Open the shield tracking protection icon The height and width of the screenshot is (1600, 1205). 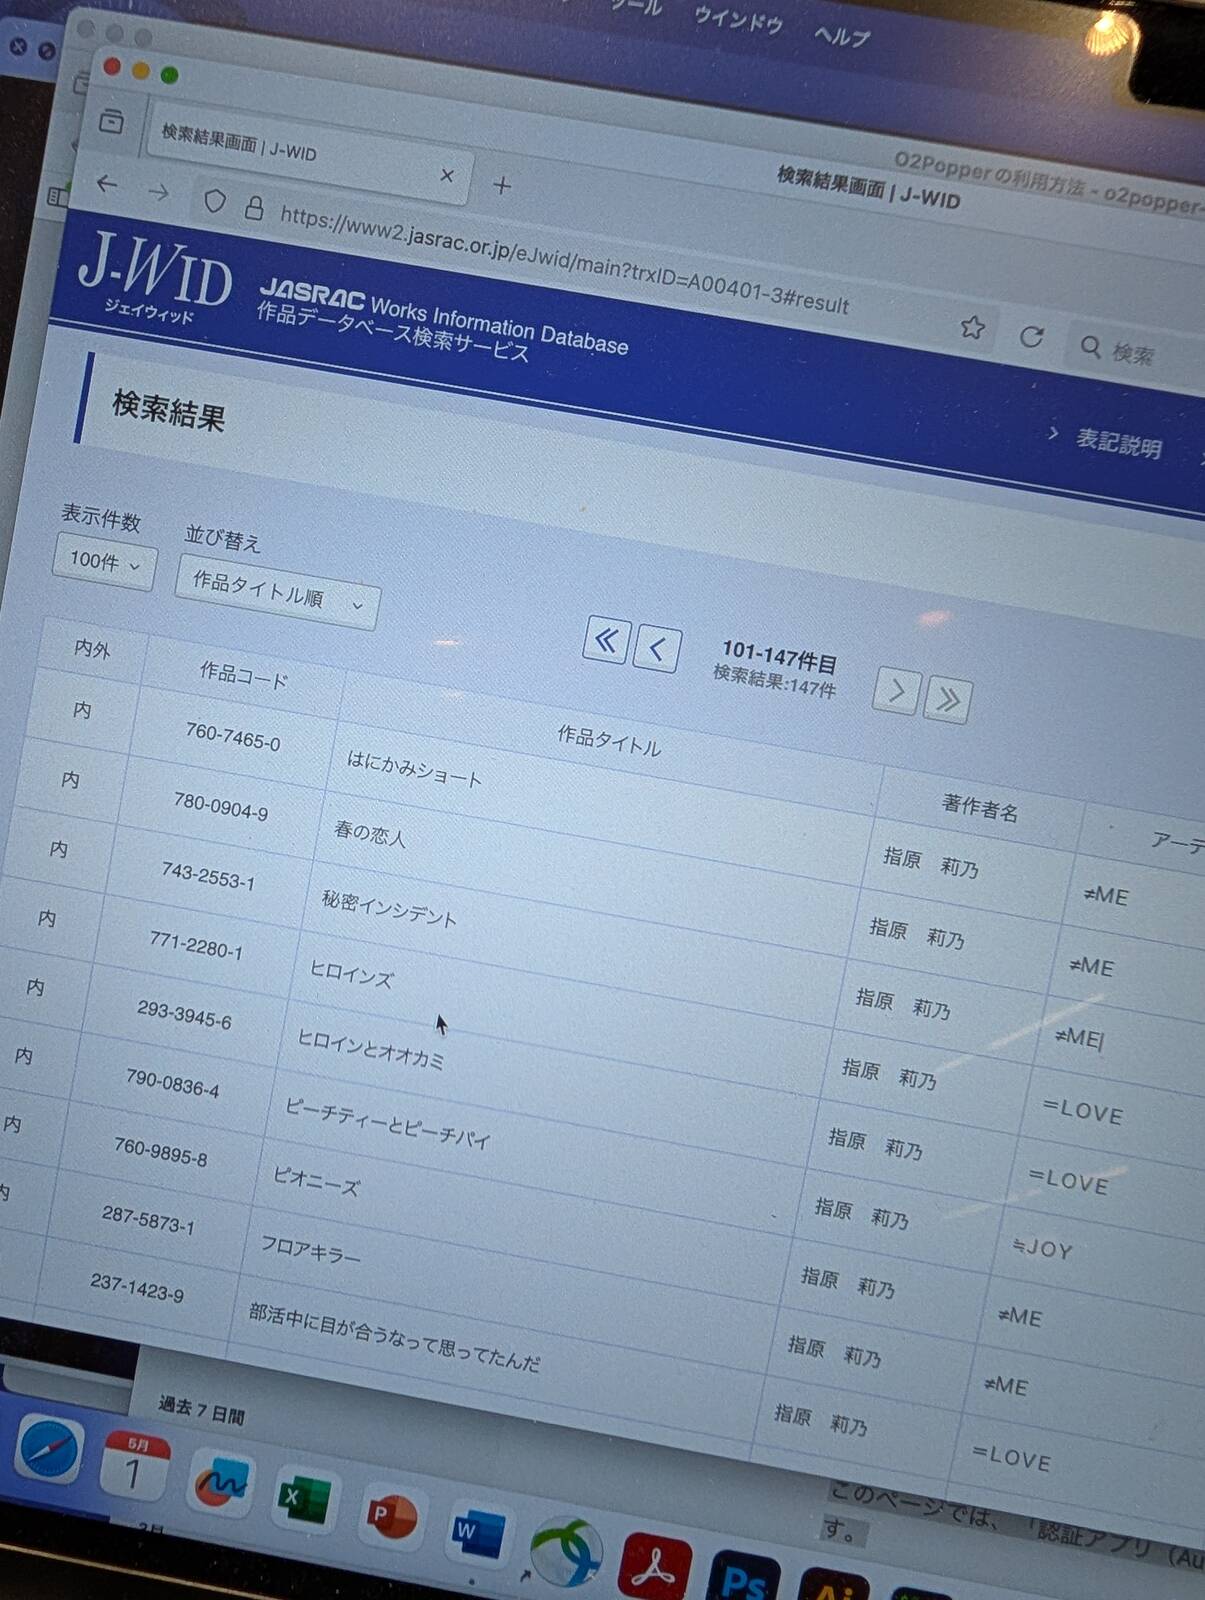click(214, 201)
